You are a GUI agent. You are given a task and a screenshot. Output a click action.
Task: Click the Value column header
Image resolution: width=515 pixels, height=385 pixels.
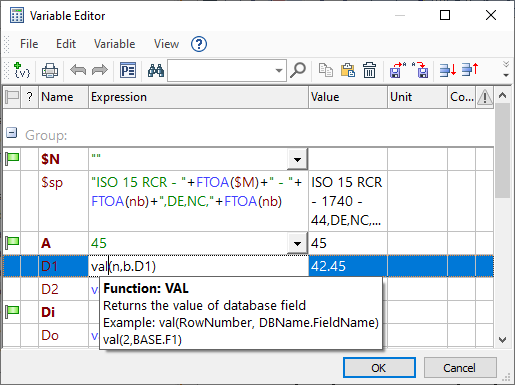click(x=348, y=97)
